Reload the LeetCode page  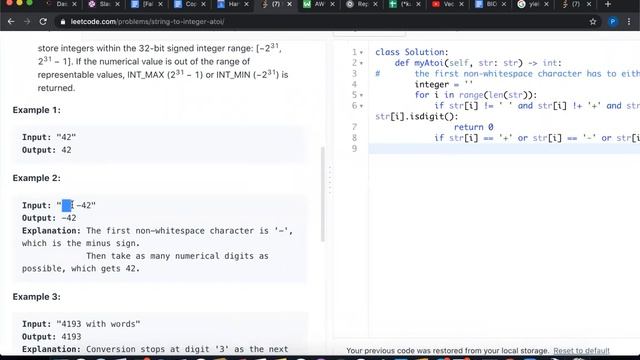43,22
